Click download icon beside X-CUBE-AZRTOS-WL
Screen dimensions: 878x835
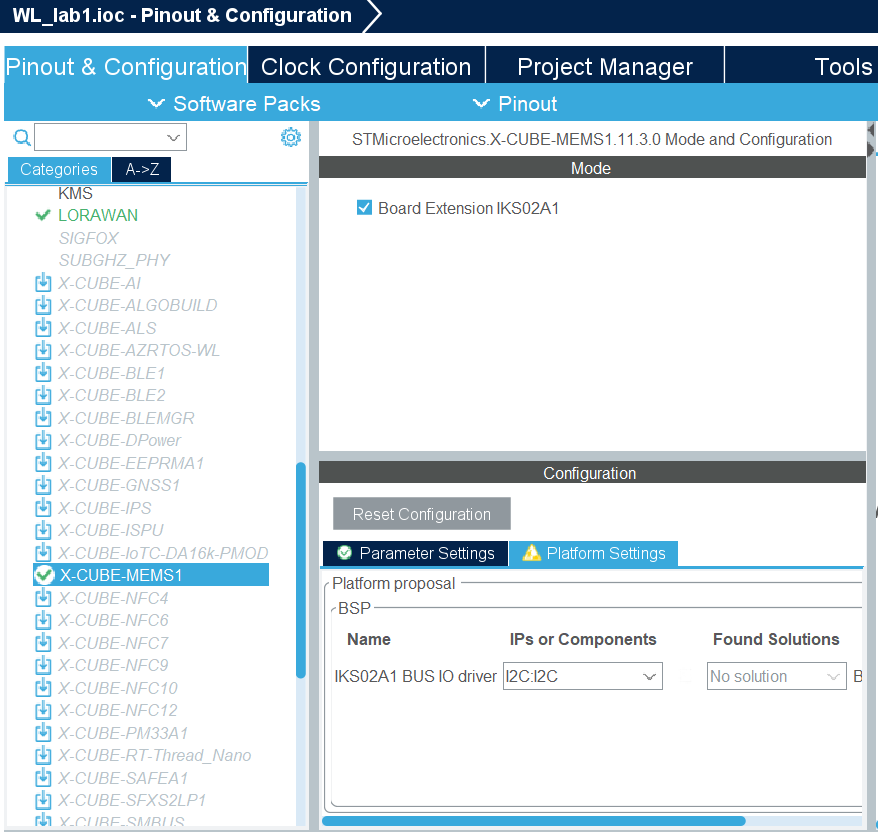[x=43, y=350]
